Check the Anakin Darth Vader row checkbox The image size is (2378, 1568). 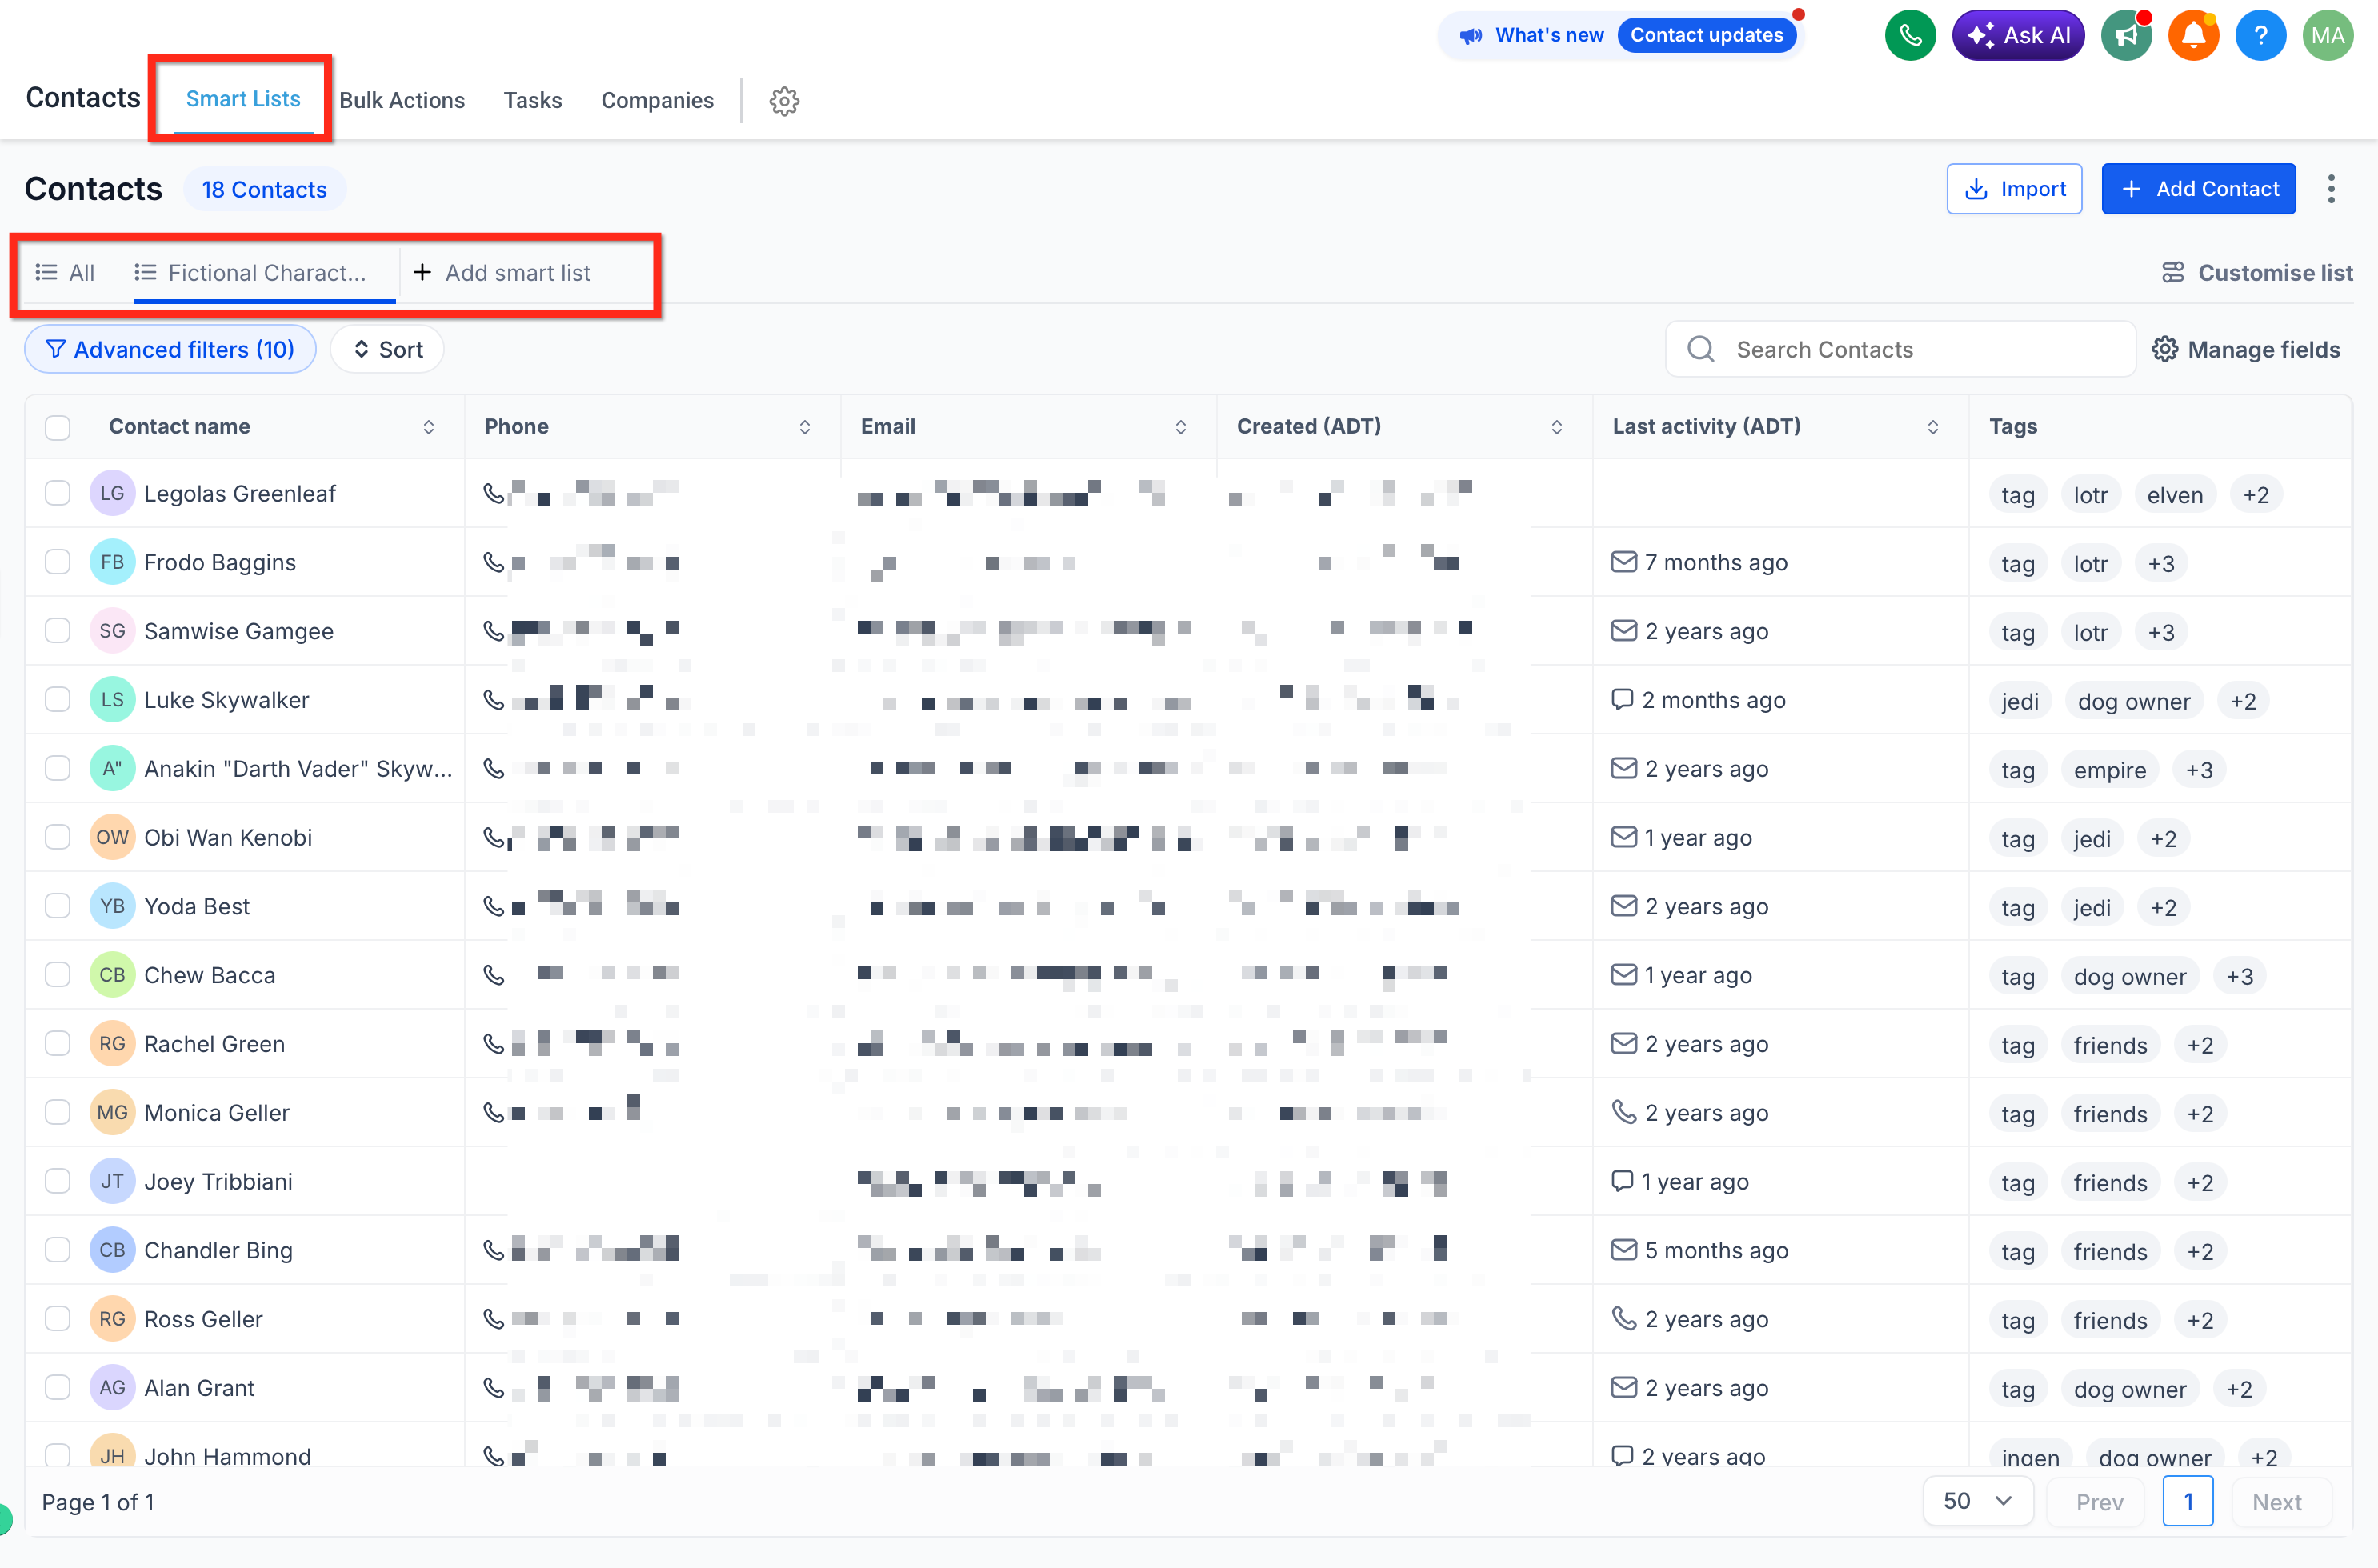[x=58, y=768]
